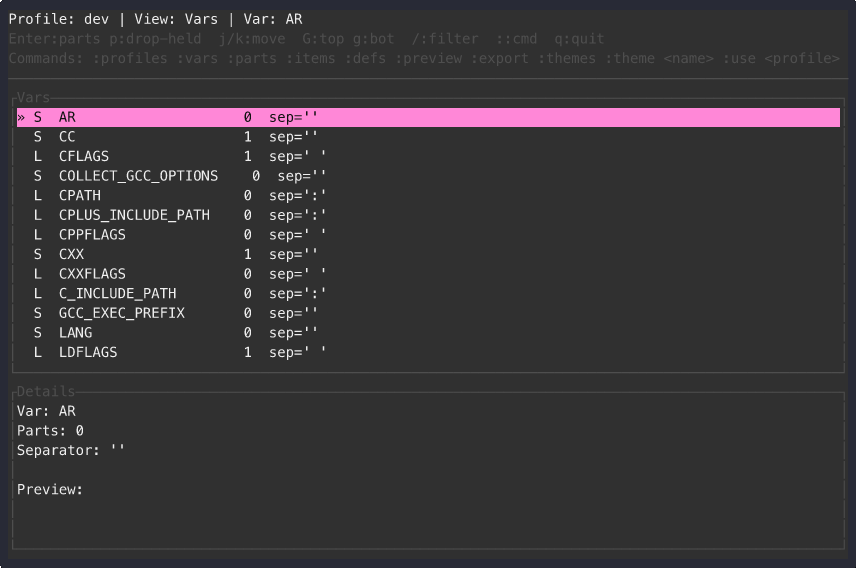Viewport: 856px width, 568px height.
Task: Select the CXXFLAGS variable row
Action: 428,275
